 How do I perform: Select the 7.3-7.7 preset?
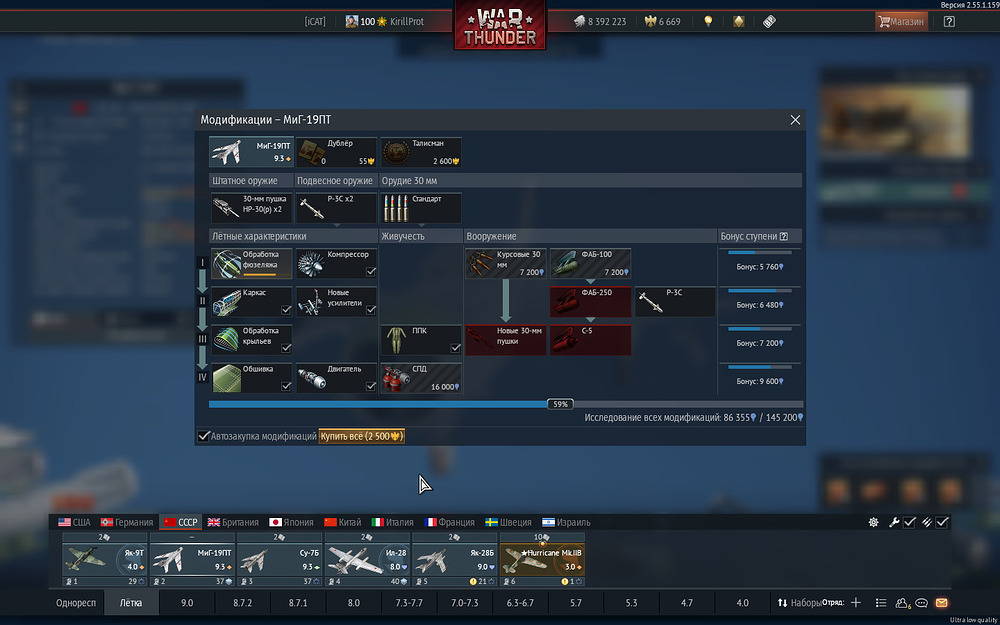(409, 603)
